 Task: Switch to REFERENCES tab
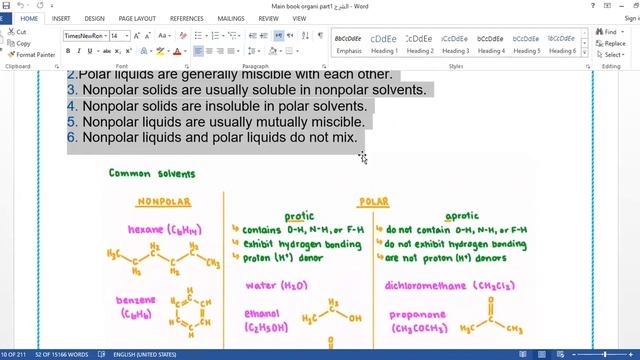[187, 19]
